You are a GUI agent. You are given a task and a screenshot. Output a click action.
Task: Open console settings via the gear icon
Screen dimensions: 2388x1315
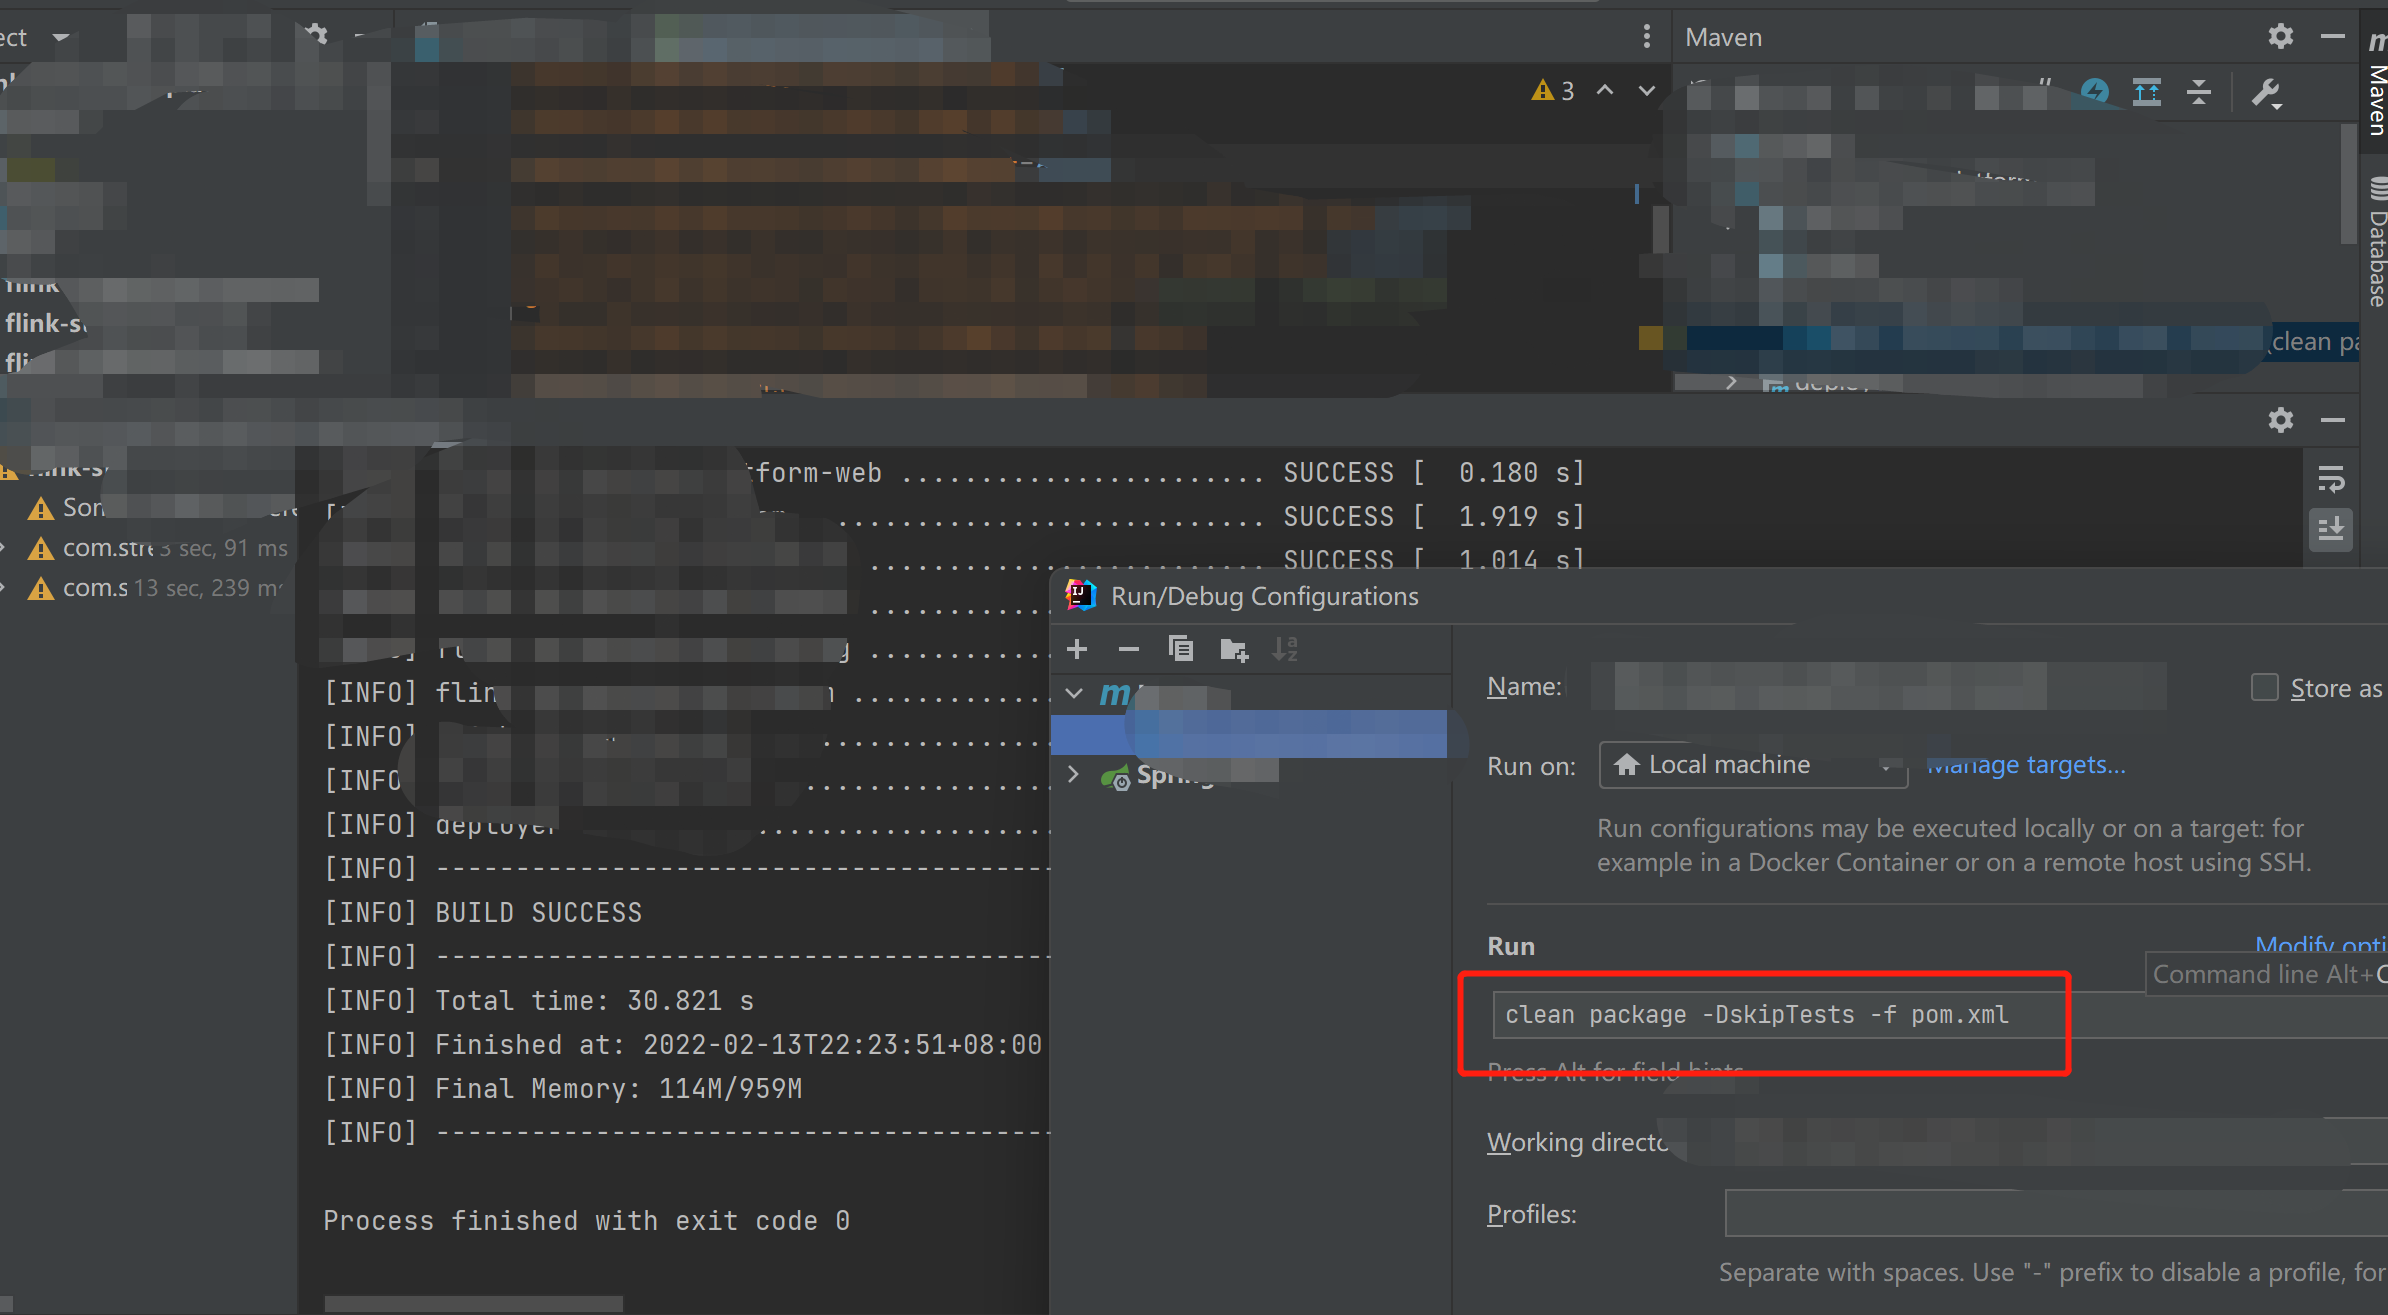tap(2281, 420)
